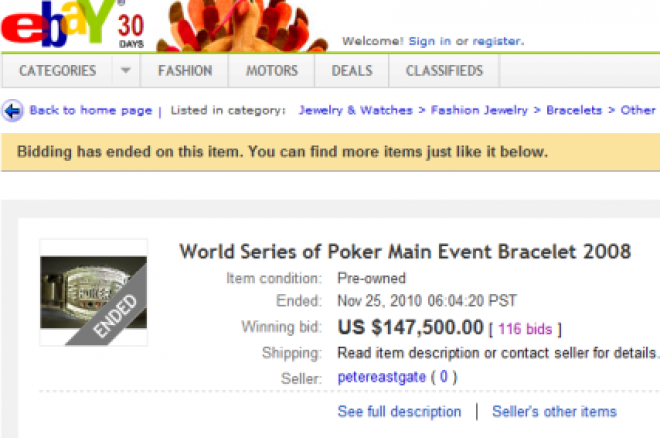This screenshot has height=438, width=660.
Task: Open the Other category link
Action: (638, 110)
